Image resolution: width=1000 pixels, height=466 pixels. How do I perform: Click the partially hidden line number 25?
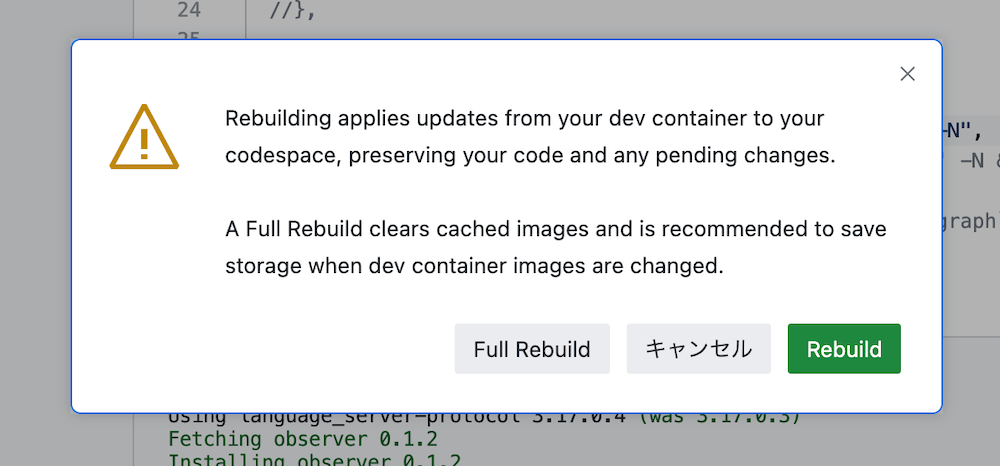[x=189, y=36]
